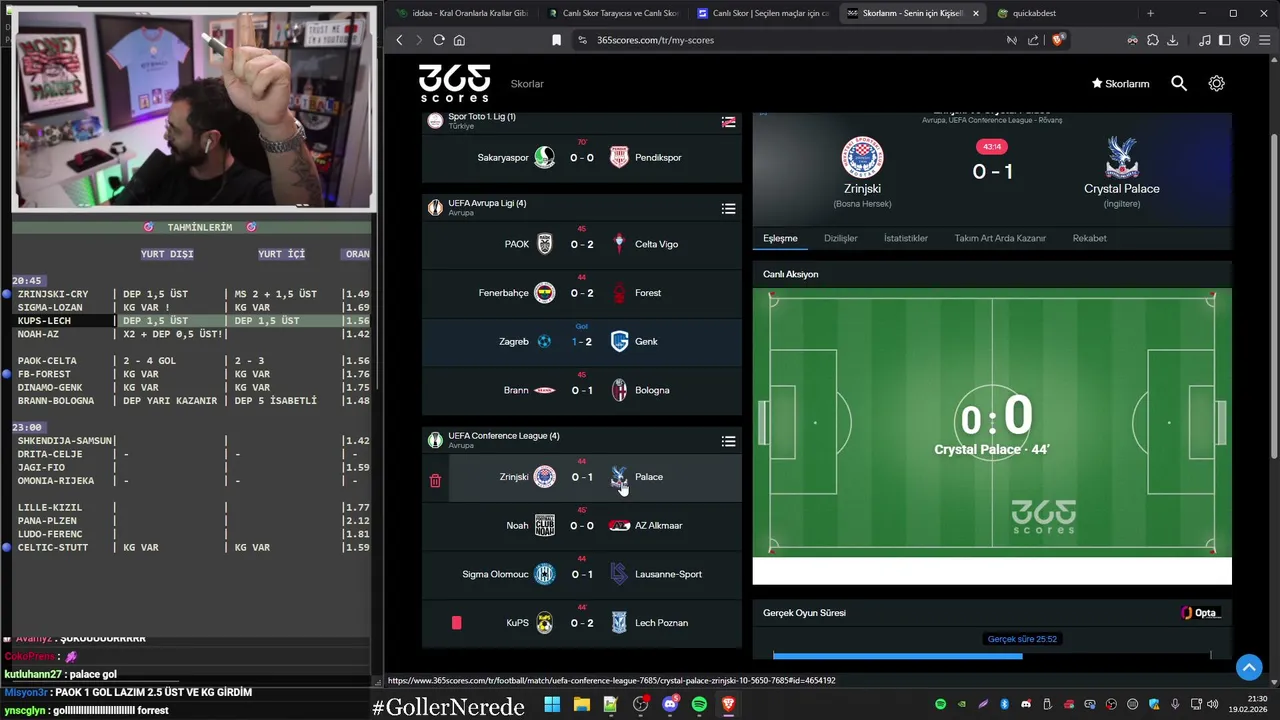Viewport: 1280px width, 720px height.
Task: Click the 365 scores logo
Action: click(454, 83)
